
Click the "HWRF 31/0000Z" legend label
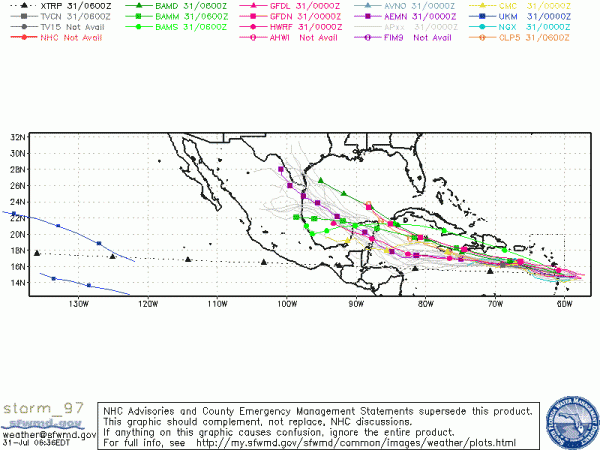click(306, 27)
